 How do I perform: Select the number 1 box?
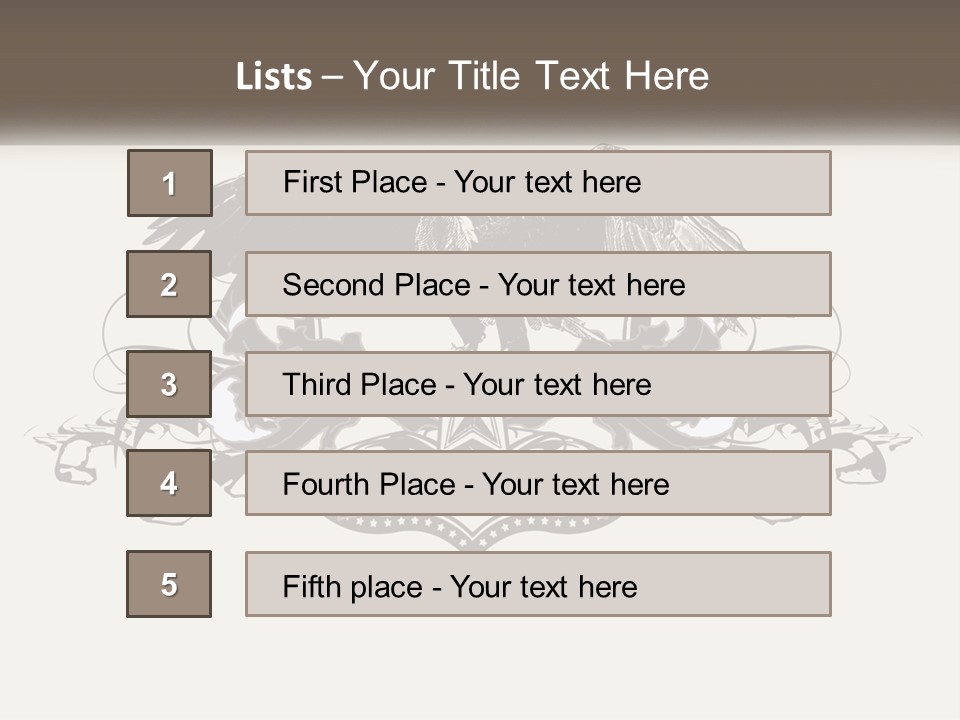click(x=169, y=183)
